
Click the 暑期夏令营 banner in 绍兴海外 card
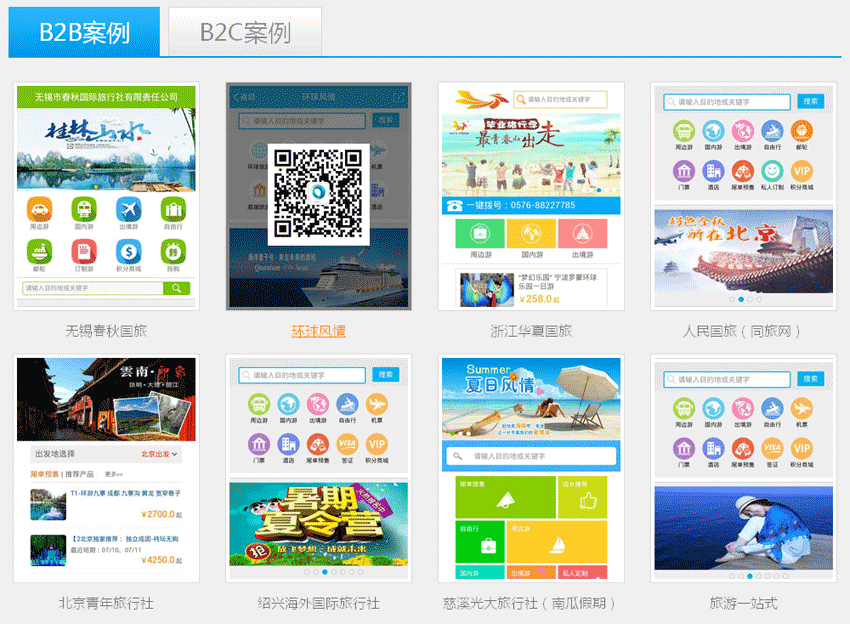tap(319, 524)
